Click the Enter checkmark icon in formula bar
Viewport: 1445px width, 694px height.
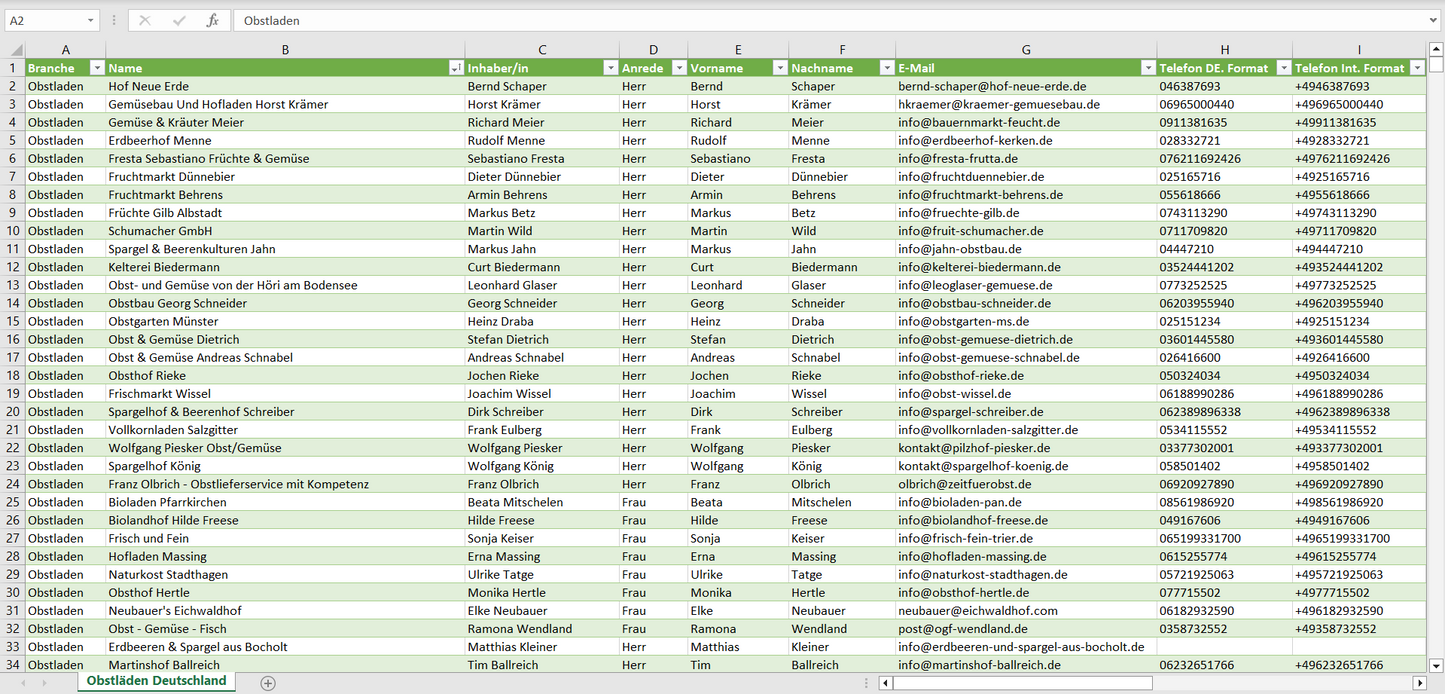point(179,20)
